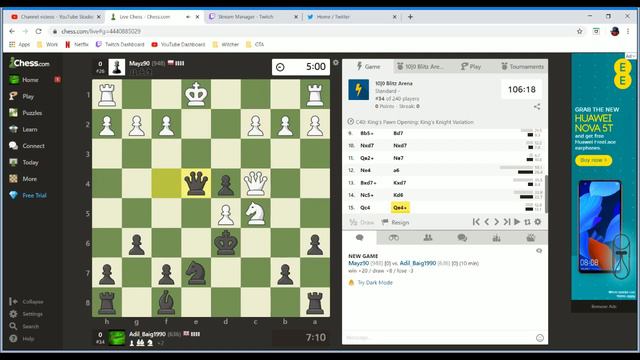This screenshot has width=640, height=360.
Task: Open emoji picker in chat
Action: (540, 338)
